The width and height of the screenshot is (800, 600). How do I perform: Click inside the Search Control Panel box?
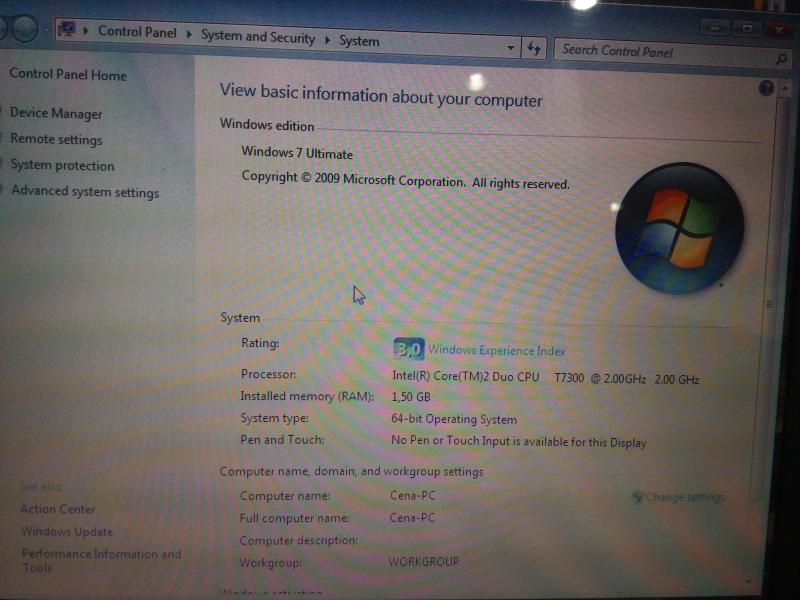(660, 52)
